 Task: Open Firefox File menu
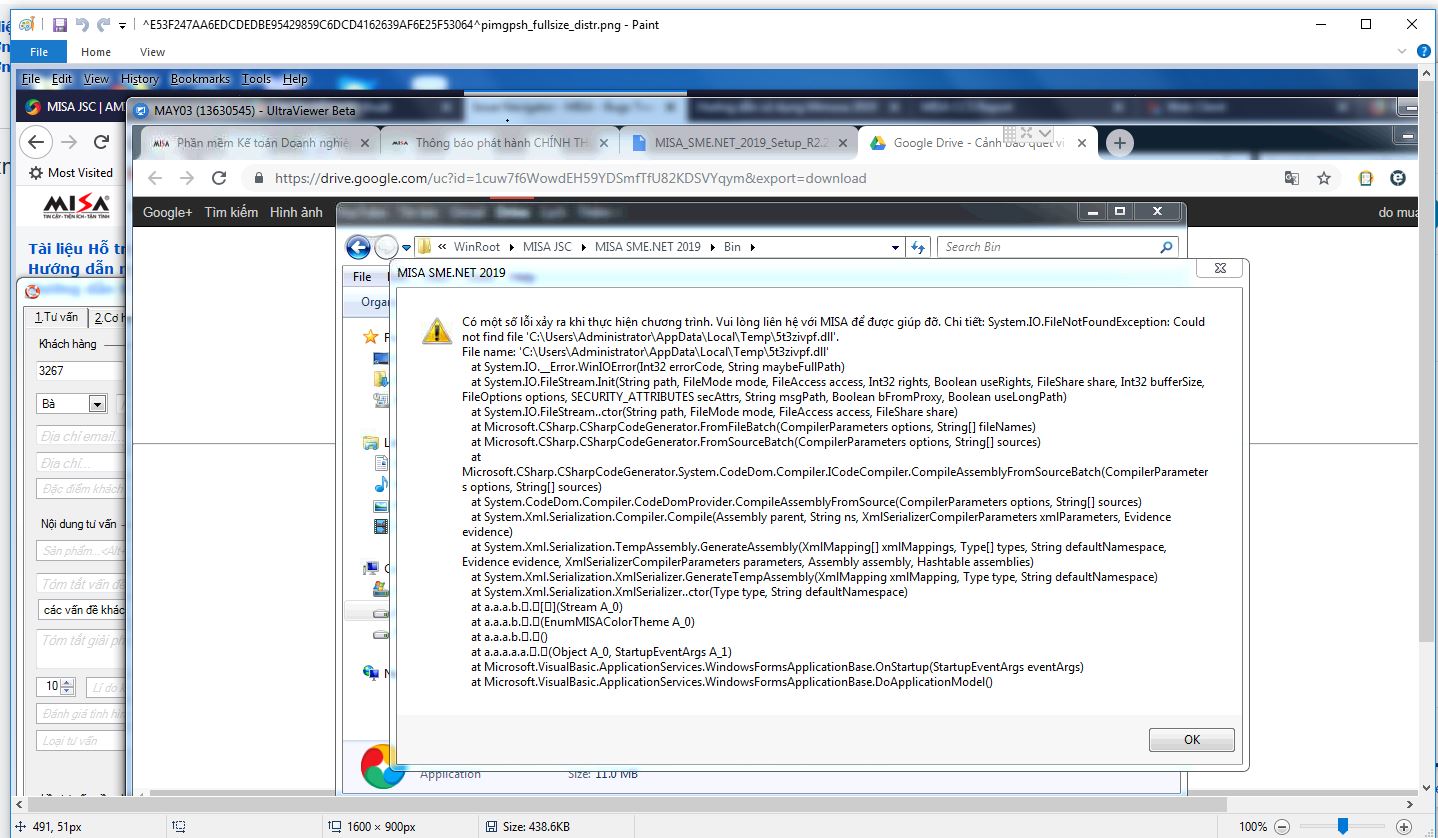(x=31, y=79)
